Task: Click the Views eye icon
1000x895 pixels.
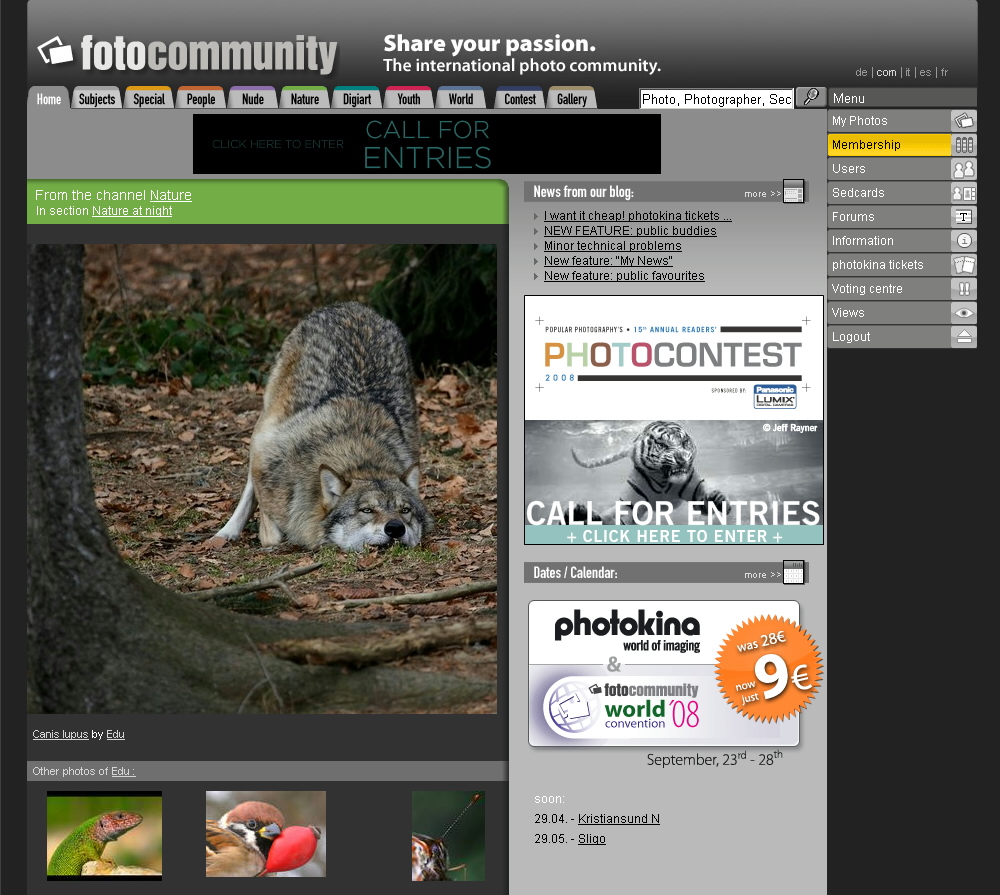Action: click(x=964, y=313)
